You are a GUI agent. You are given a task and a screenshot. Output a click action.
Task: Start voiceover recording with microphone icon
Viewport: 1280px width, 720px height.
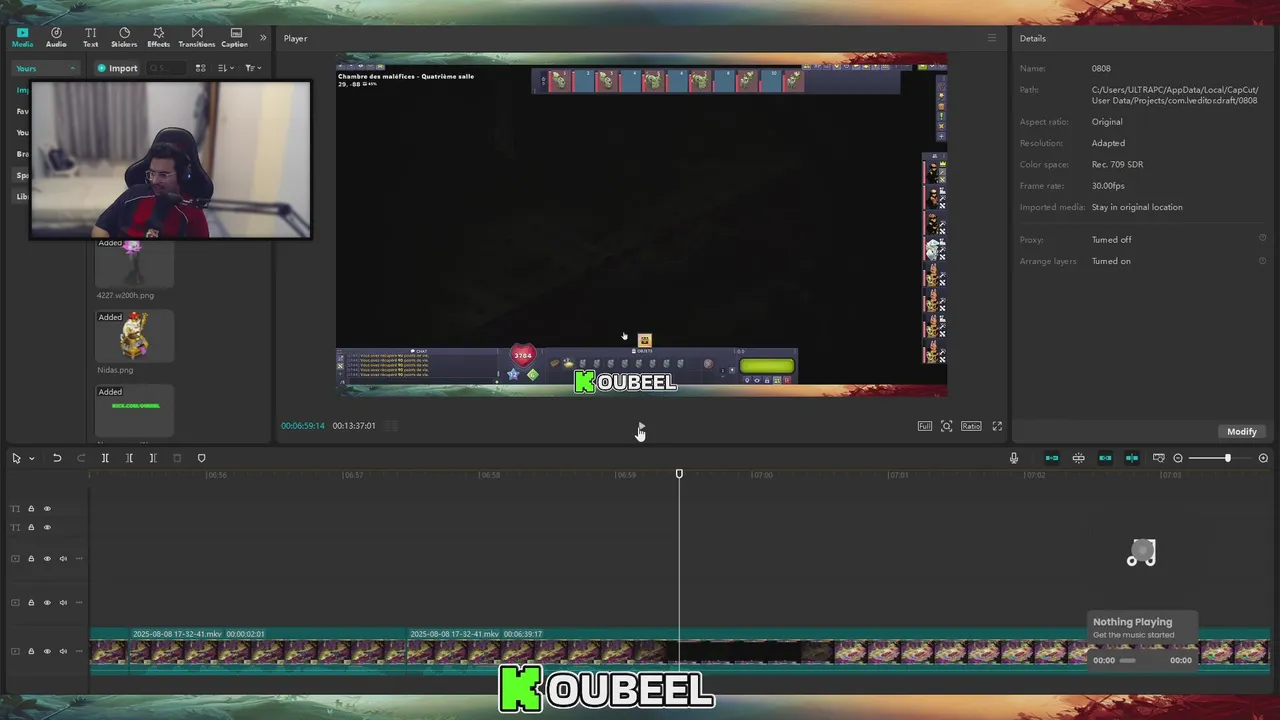(1014, 458)
